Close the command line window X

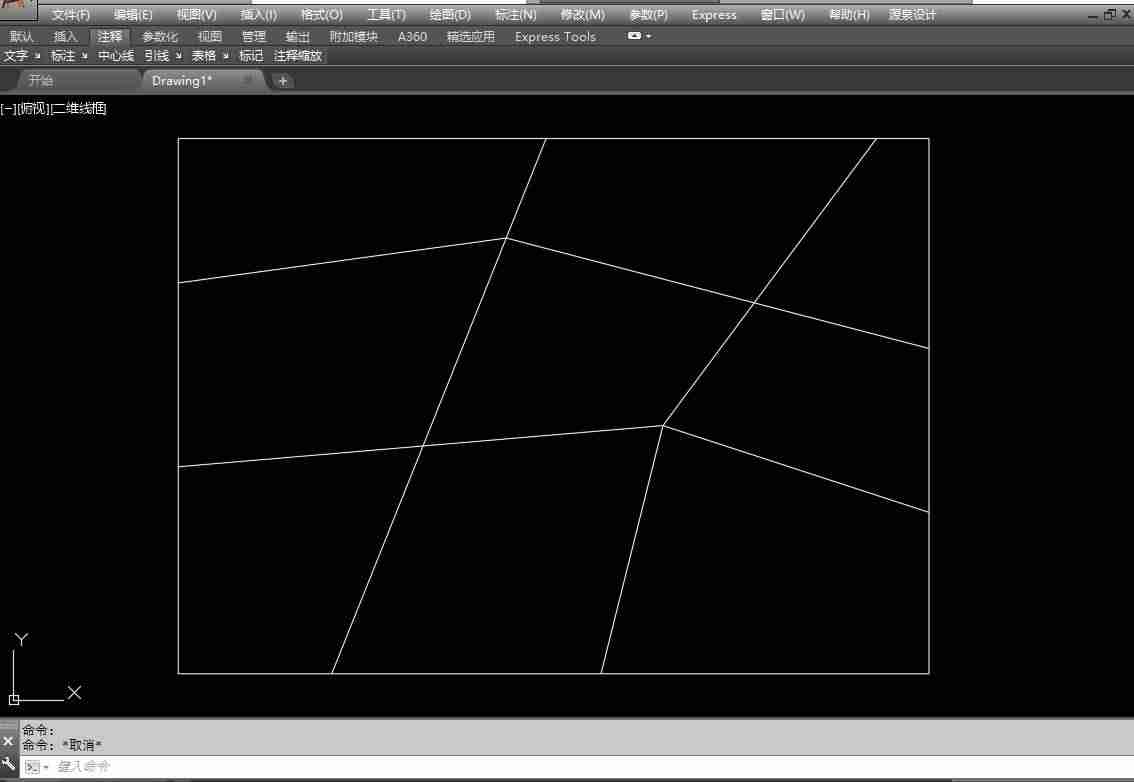coord(8,741)
